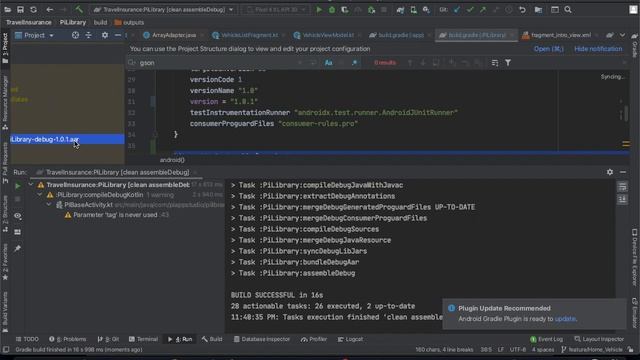Click Hide notification link
The width and height of the screenshot is (640, 360).
(x=598, y=49)
